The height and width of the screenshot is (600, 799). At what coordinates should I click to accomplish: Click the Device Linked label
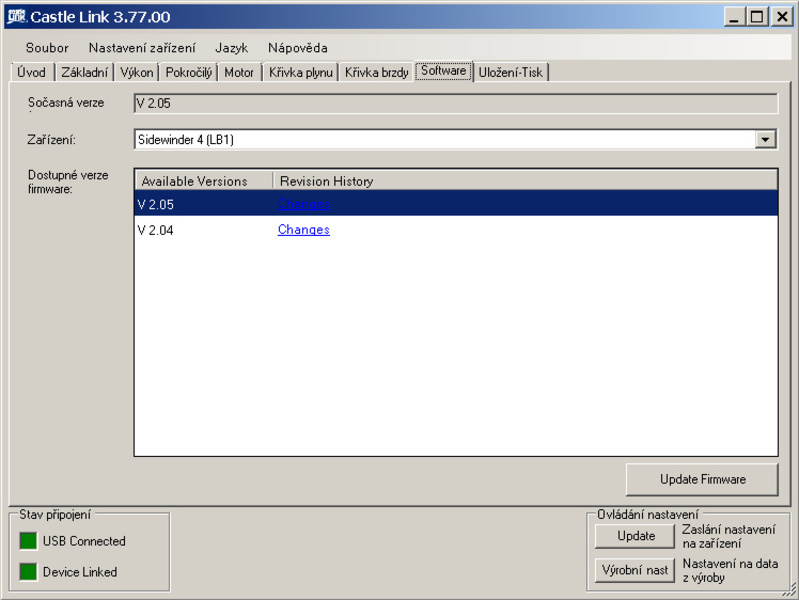[x=80, y=572]
